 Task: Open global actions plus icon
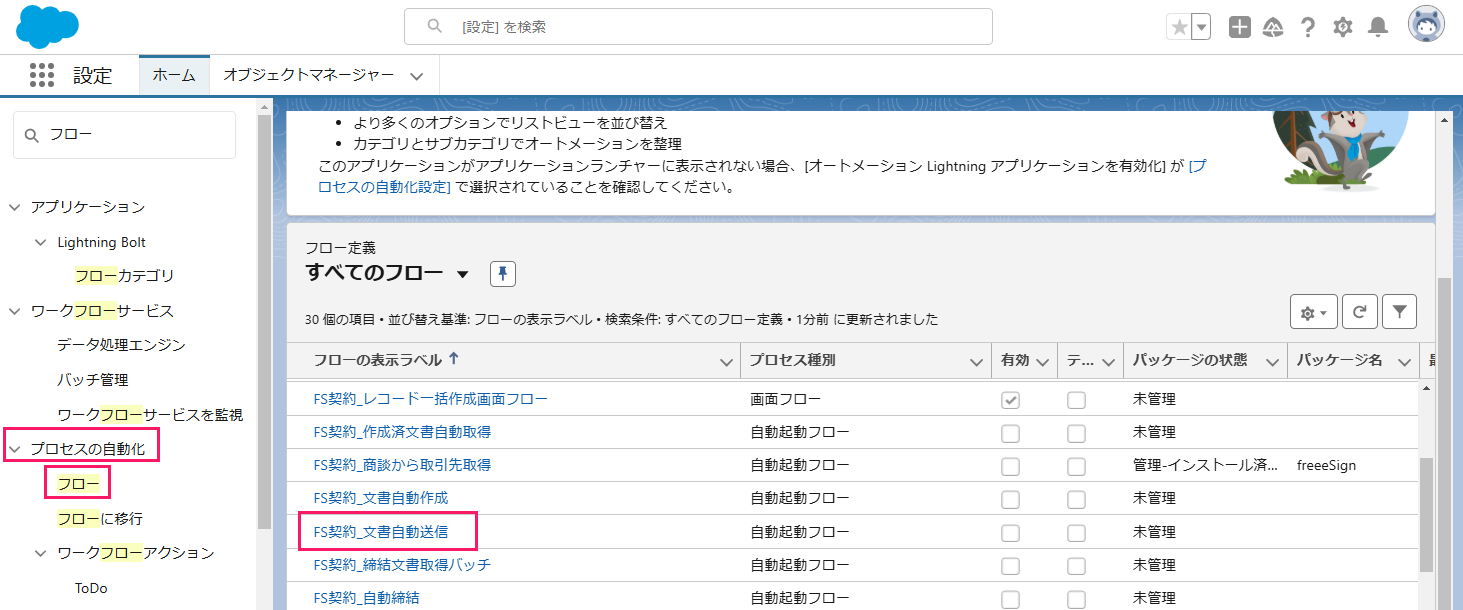pyautogui.click(x=1240, y=27)
